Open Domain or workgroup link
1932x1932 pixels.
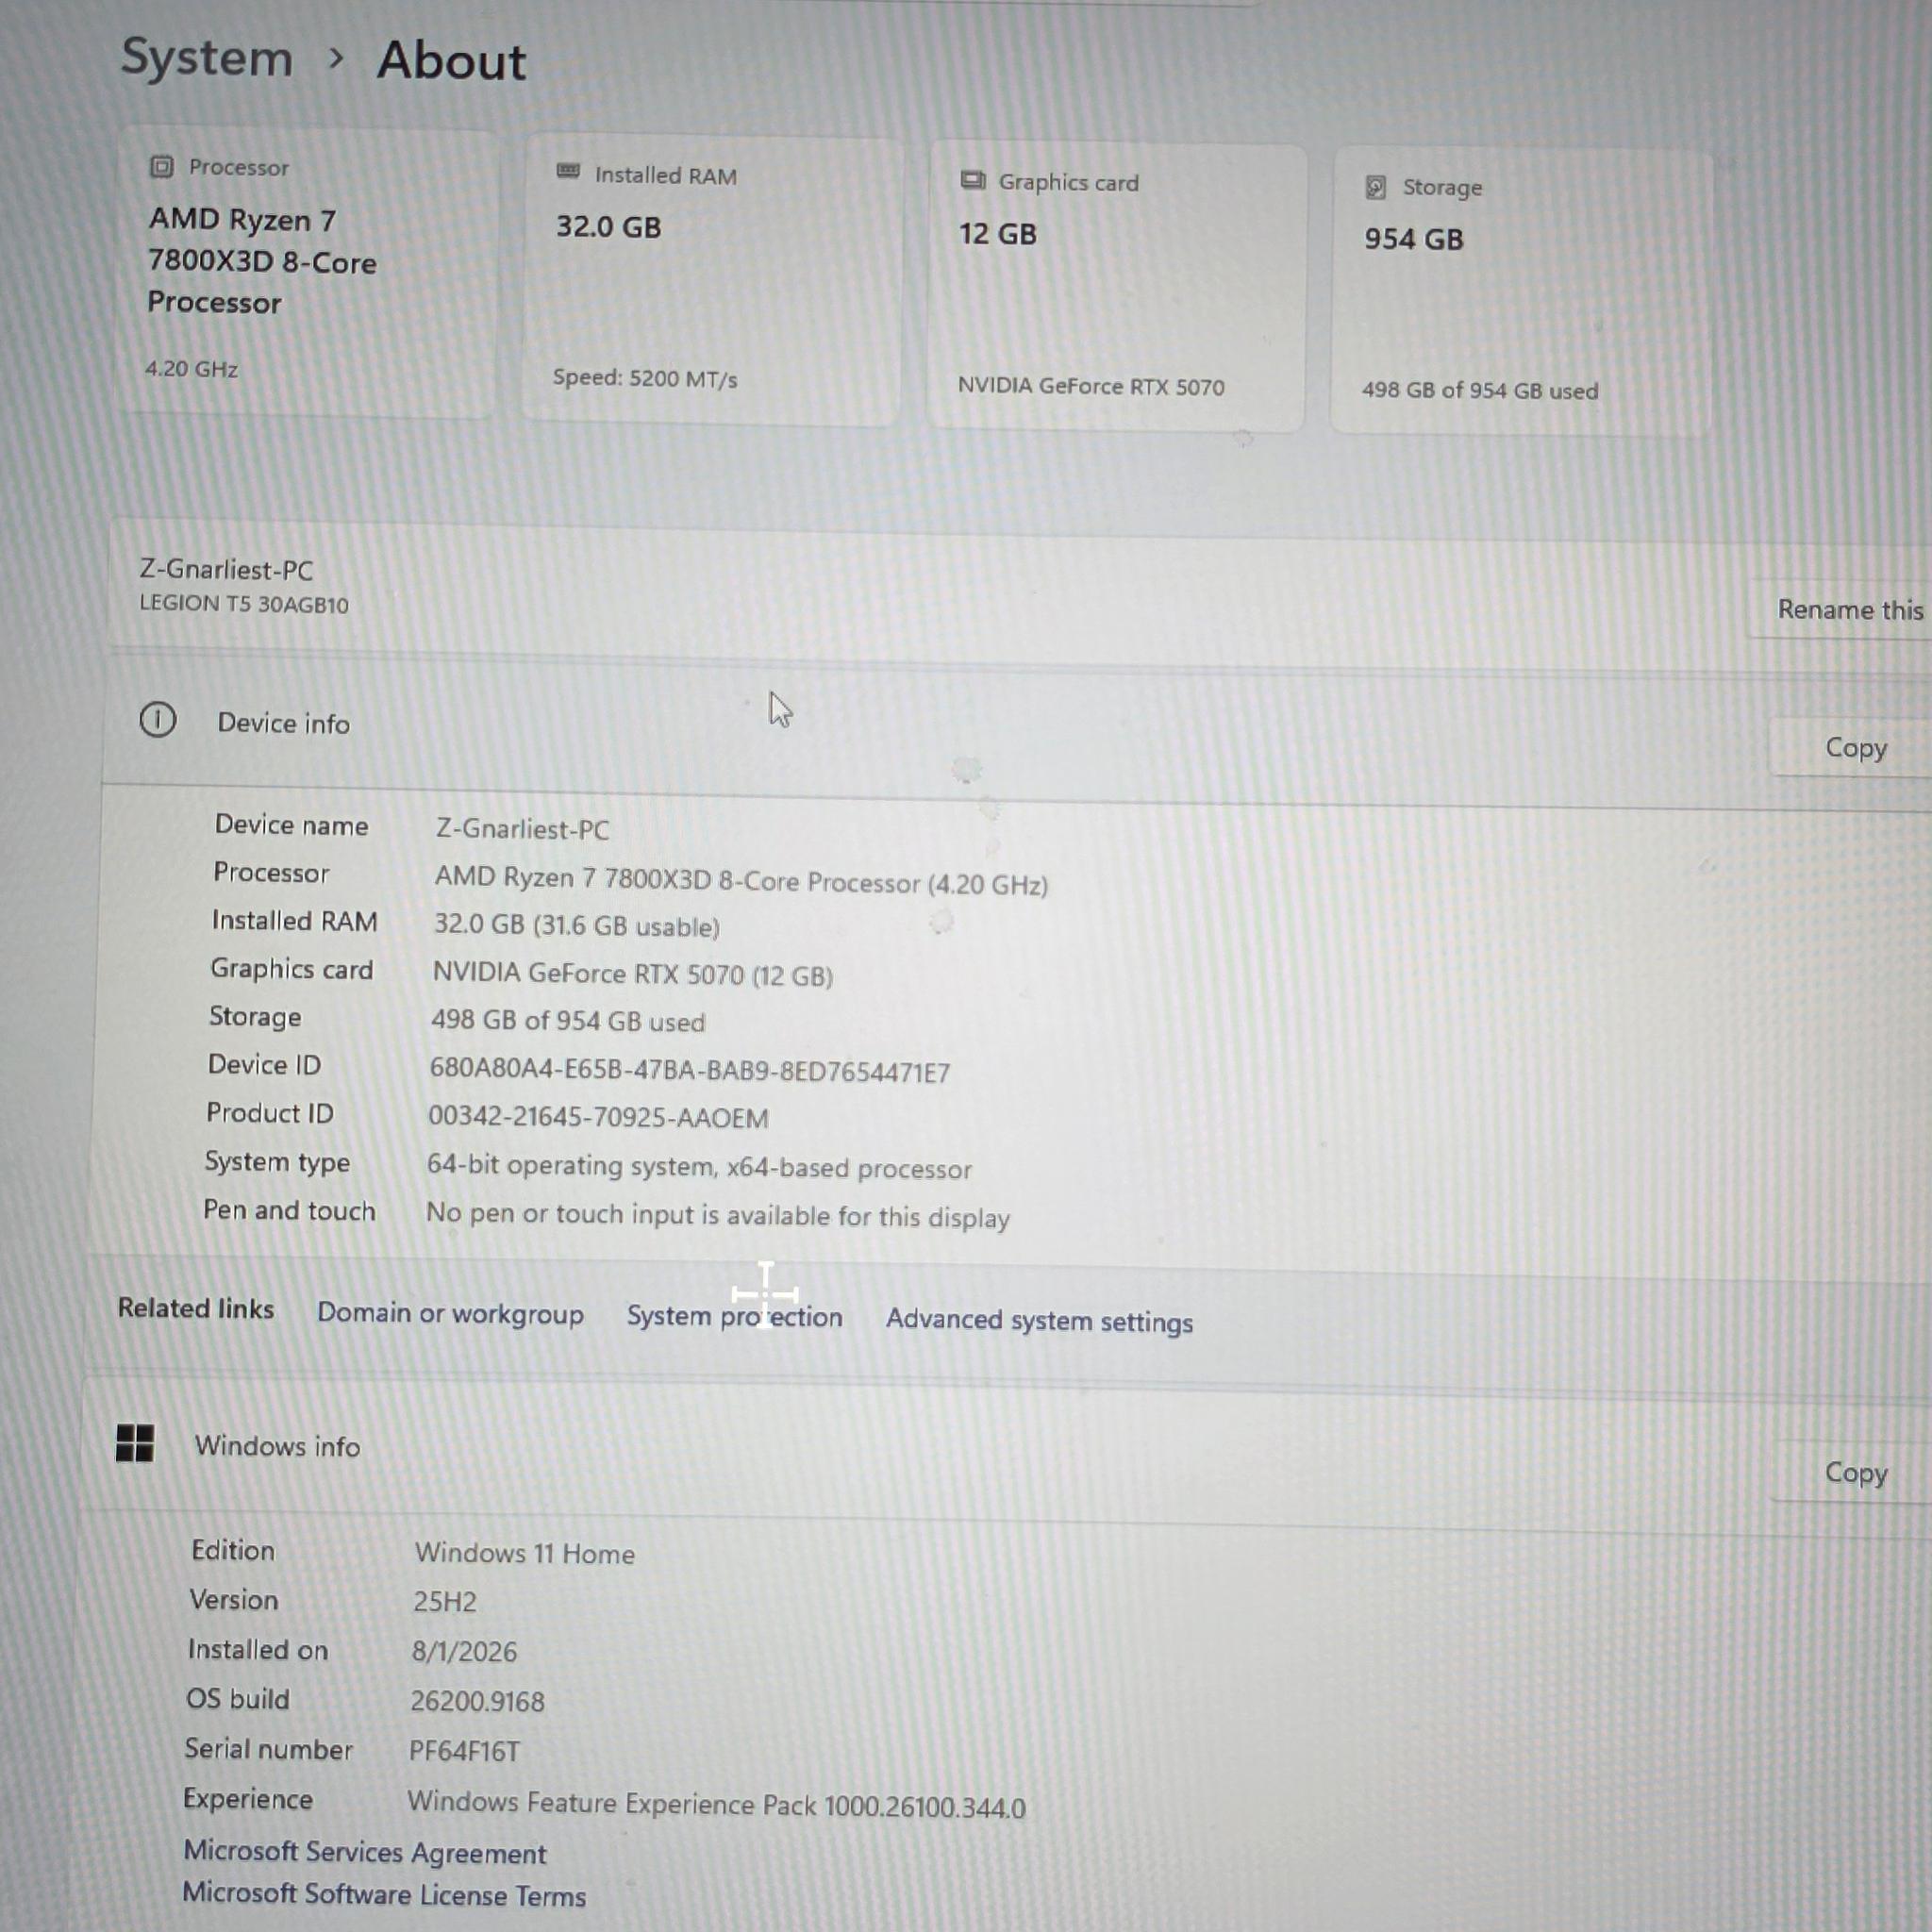click(450, 1313)
